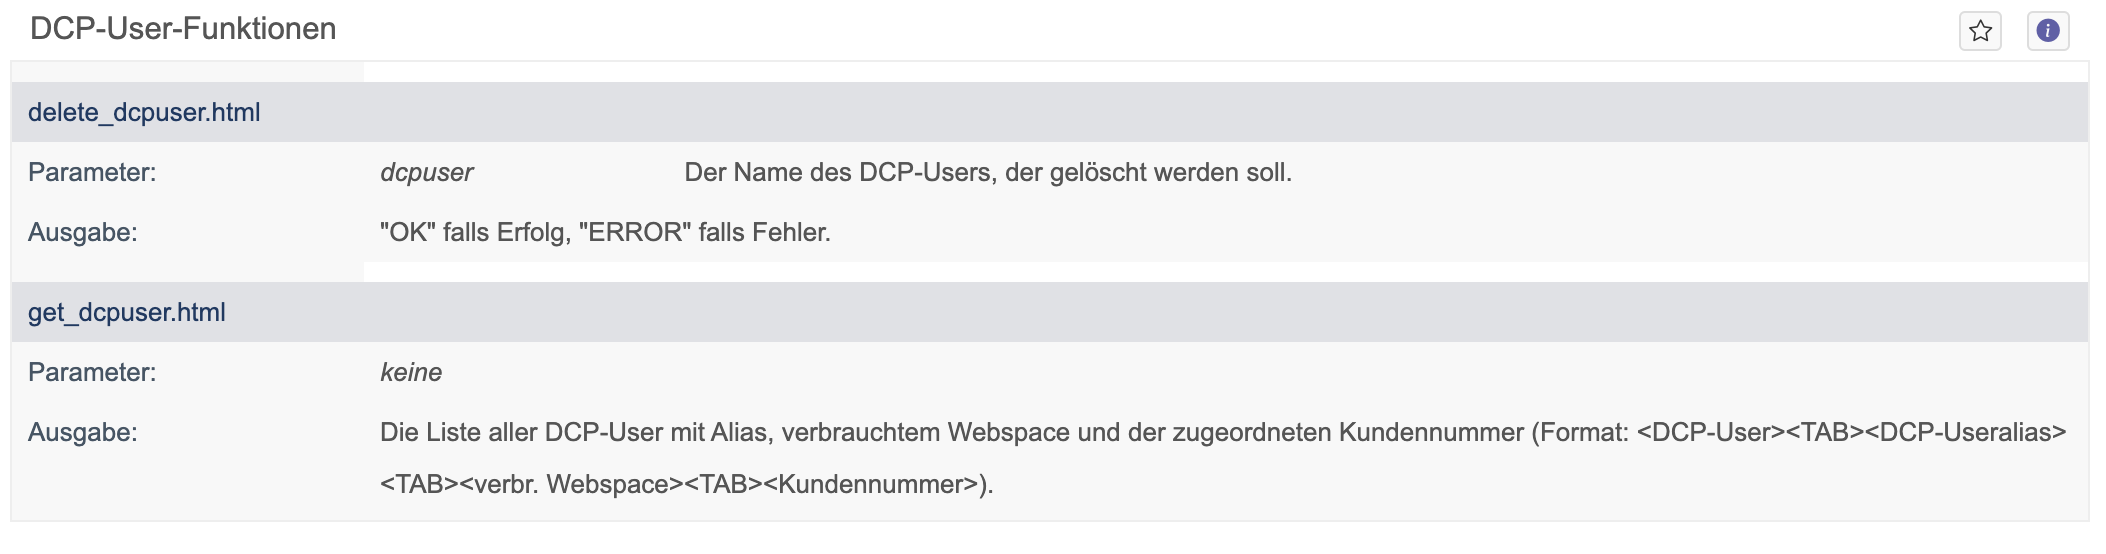
Task: Click the keine parameter value
Action: coord(411,372)
